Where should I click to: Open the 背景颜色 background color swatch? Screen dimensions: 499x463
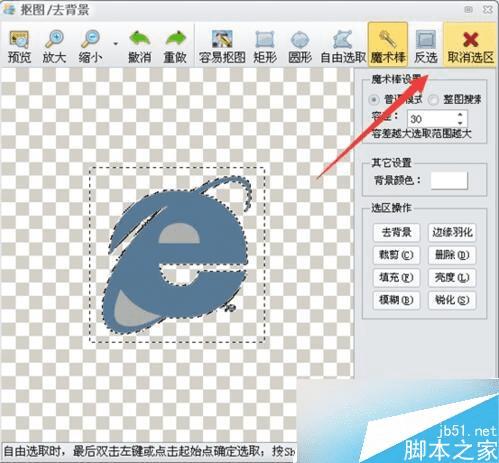[x=449, y=180]
